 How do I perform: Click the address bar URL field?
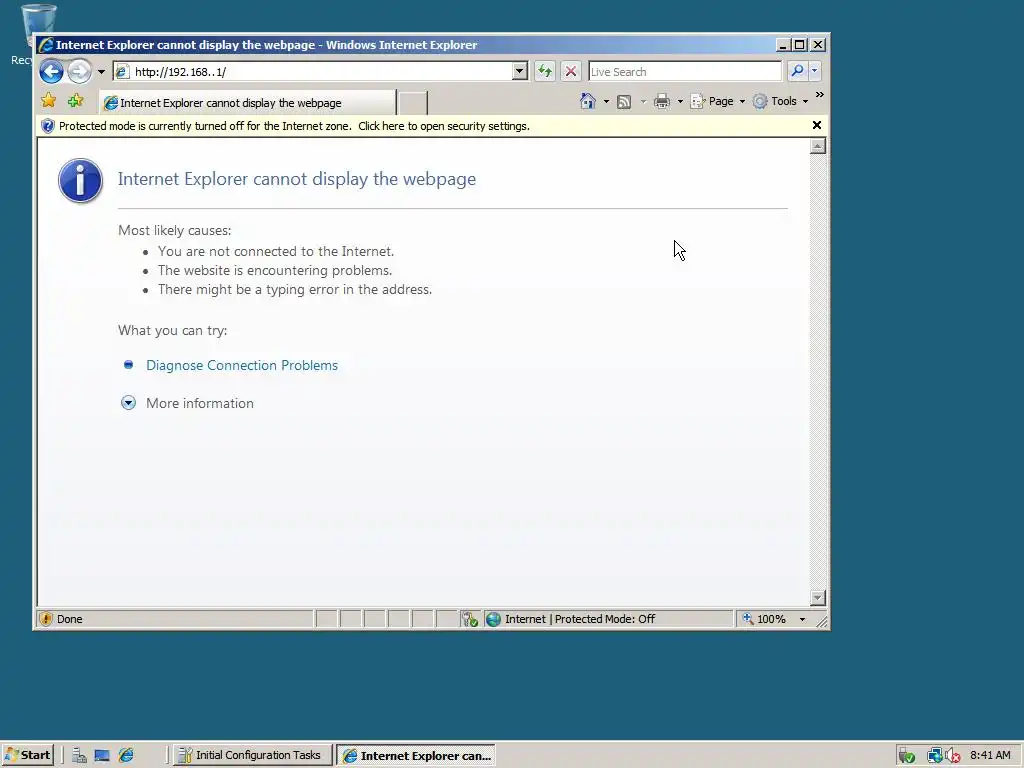[320, 72]
